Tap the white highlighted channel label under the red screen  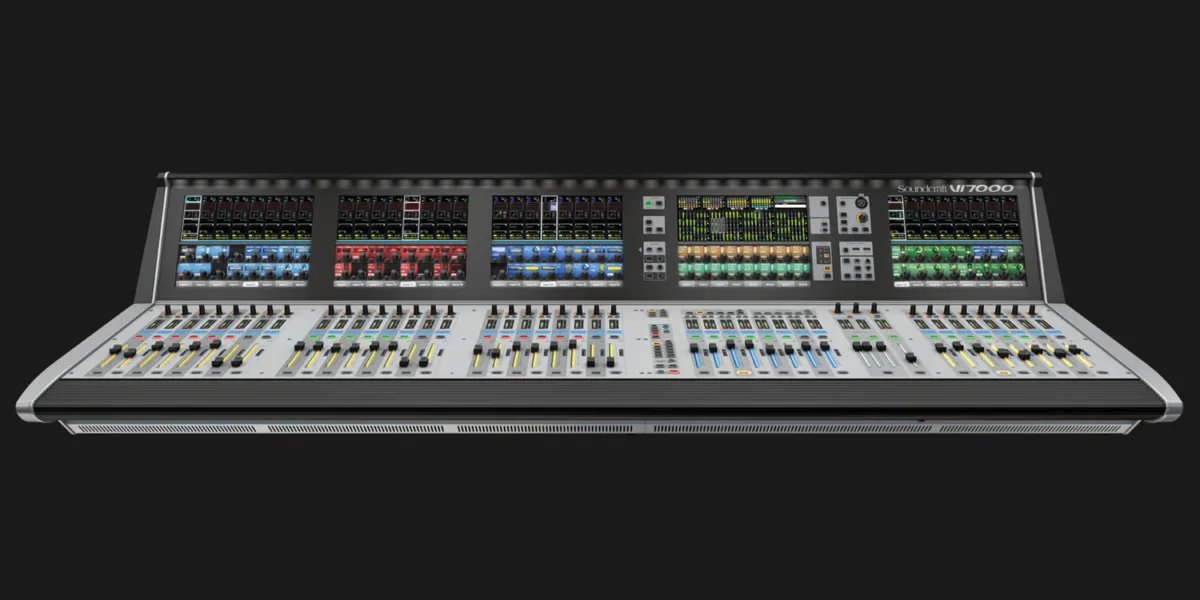[408, 284]
